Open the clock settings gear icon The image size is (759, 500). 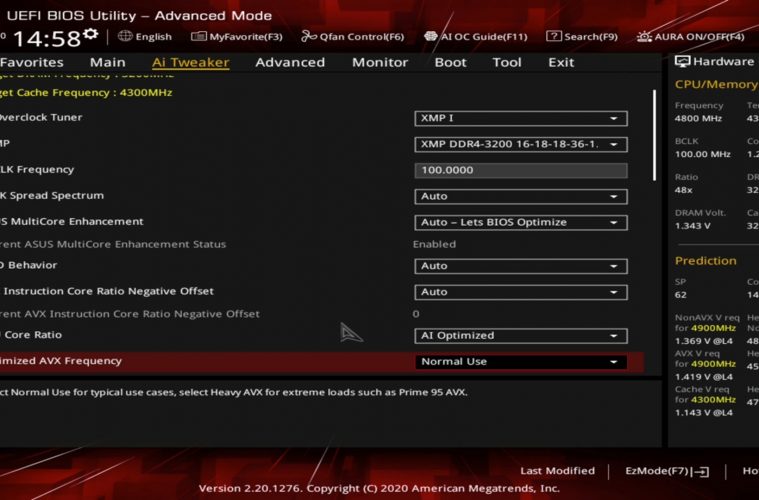click(x=91, y=34)
